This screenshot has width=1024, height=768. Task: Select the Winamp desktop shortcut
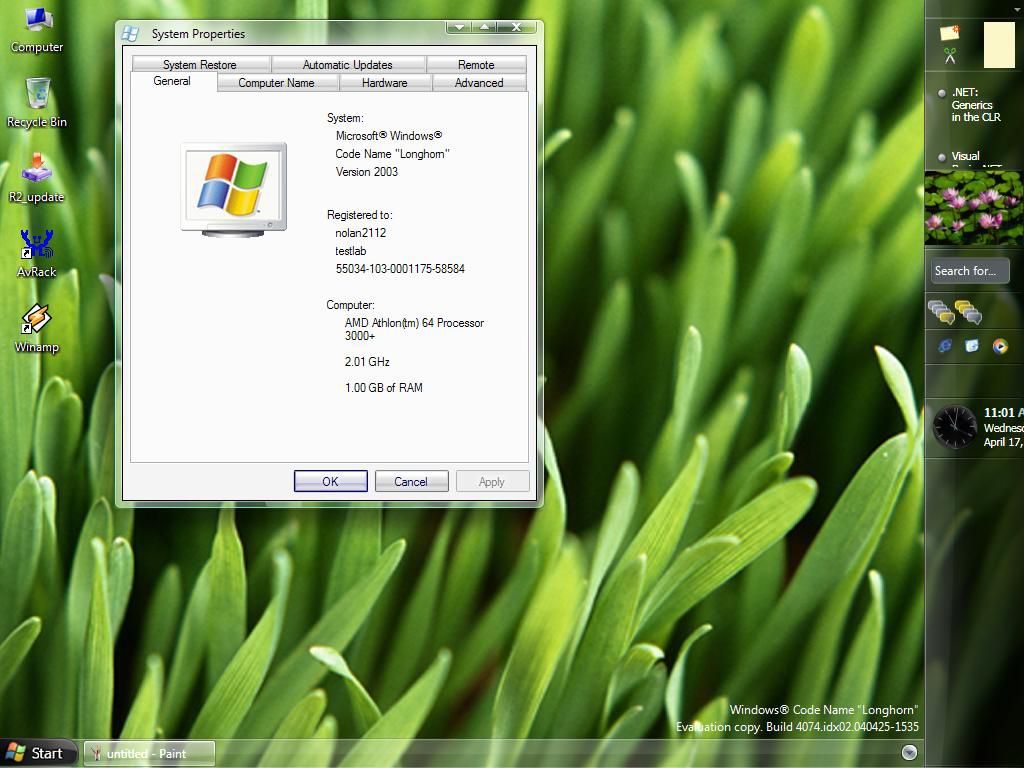(37, 328)
